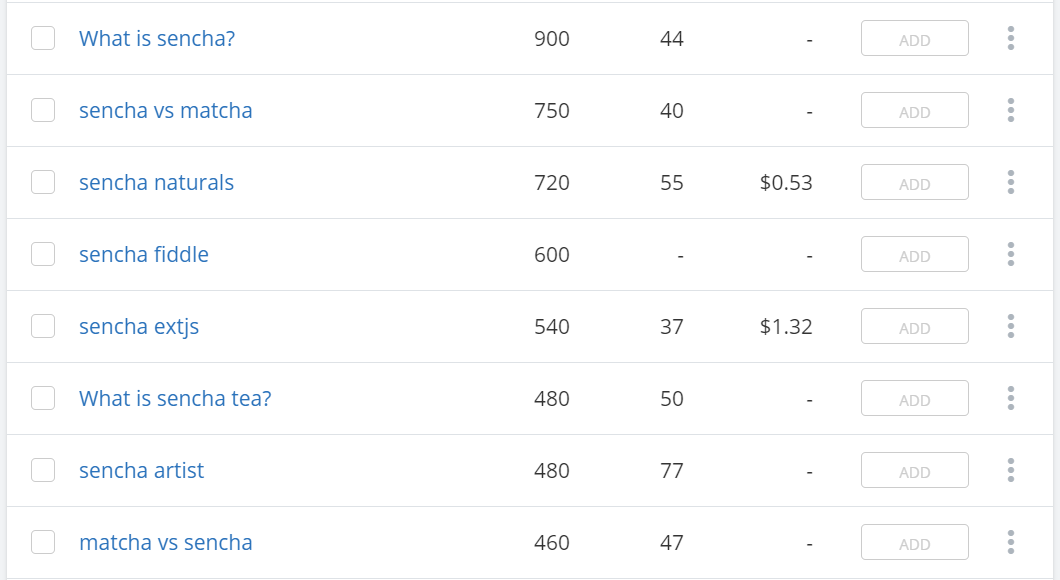Open three-dot menu for What is sencha?
Image resolution: width=1060 pixels, height=580 pixels.
pos(1011,39)
